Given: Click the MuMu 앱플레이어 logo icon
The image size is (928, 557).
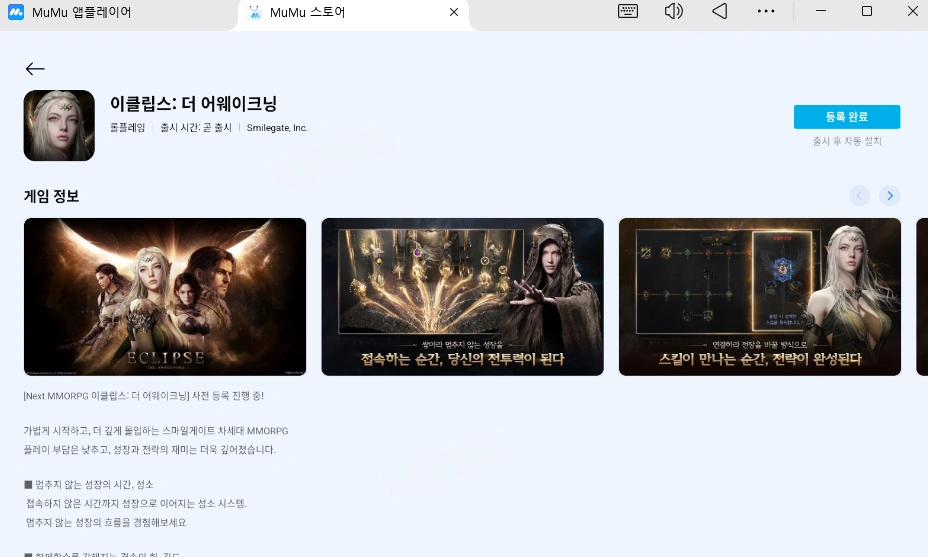Looking at the screenshot, I should coord(16,12).
